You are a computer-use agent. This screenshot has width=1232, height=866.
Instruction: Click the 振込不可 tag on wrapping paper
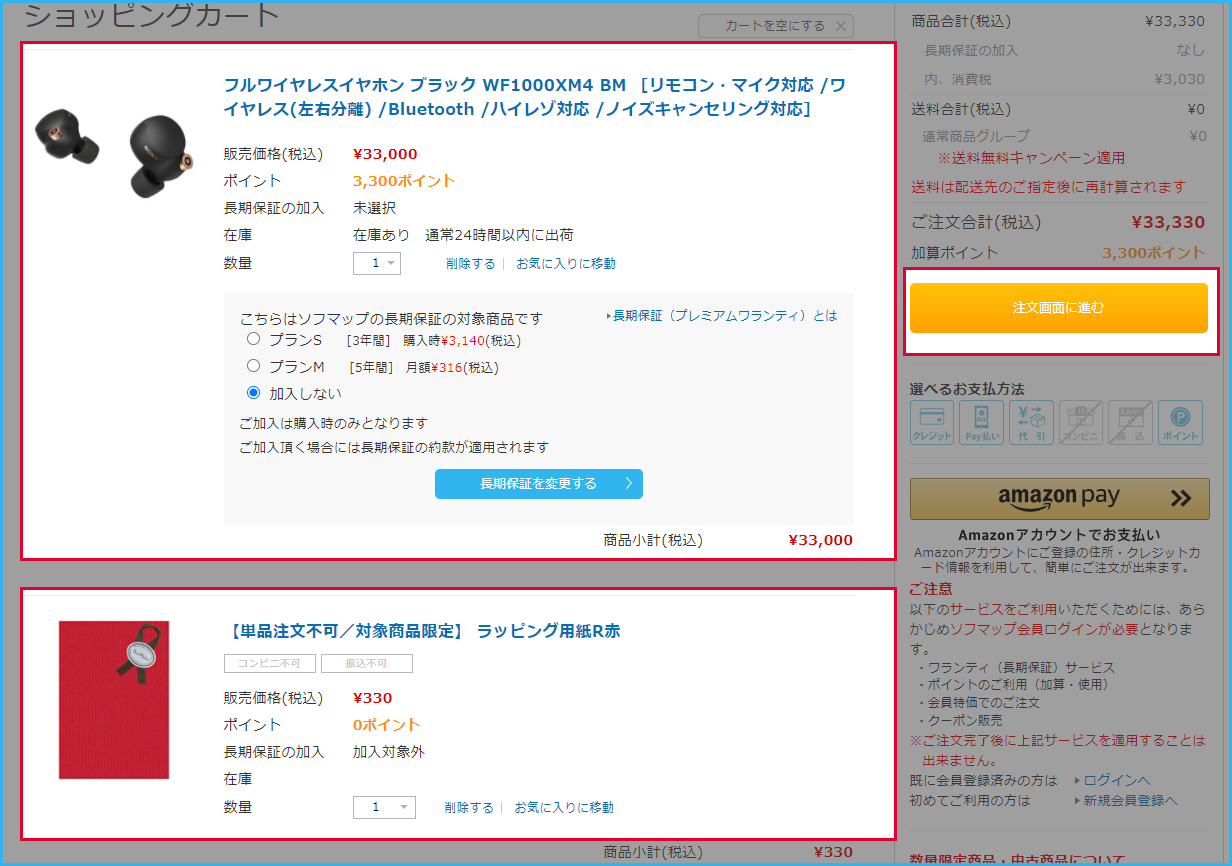click(367, 664)
